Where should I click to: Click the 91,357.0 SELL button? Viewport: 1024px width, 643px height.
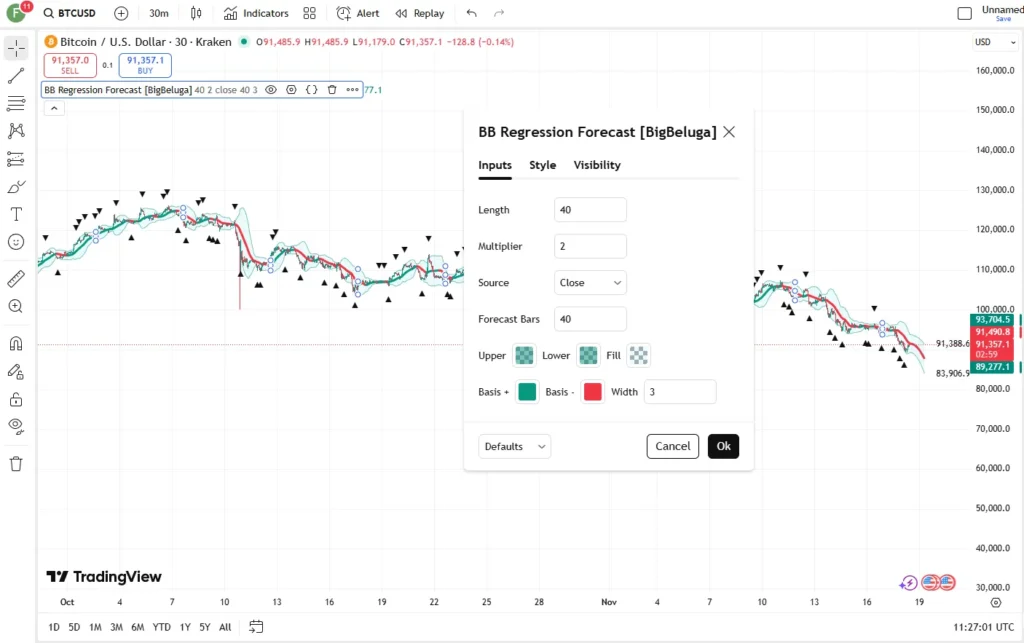(x=70, y=65)
